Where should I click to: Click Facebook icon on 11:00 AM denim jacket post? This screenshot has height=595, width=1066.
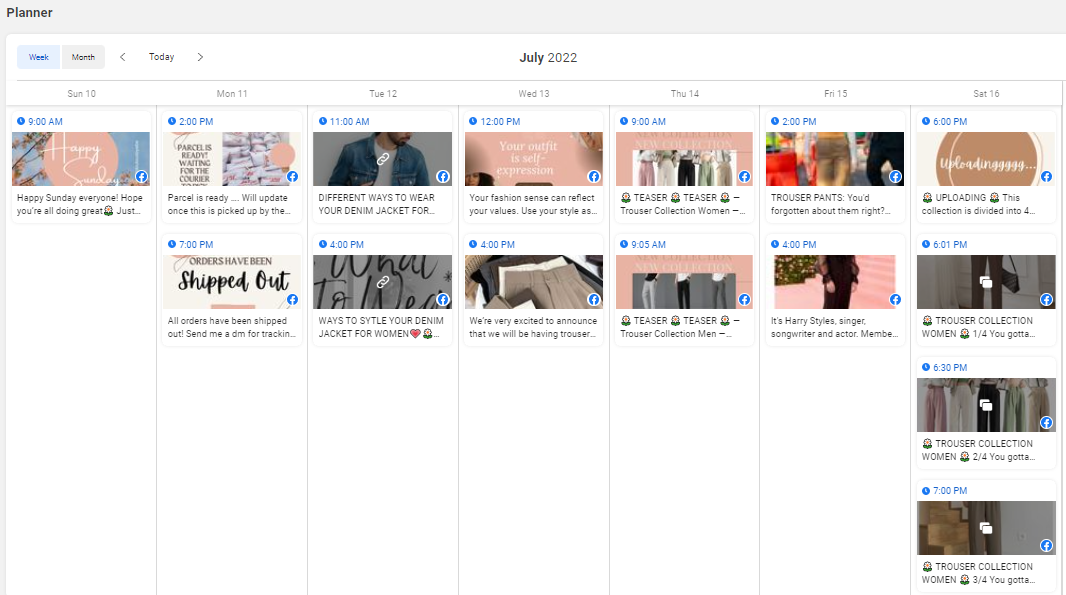pyautogui.click(x=443, y=177)
